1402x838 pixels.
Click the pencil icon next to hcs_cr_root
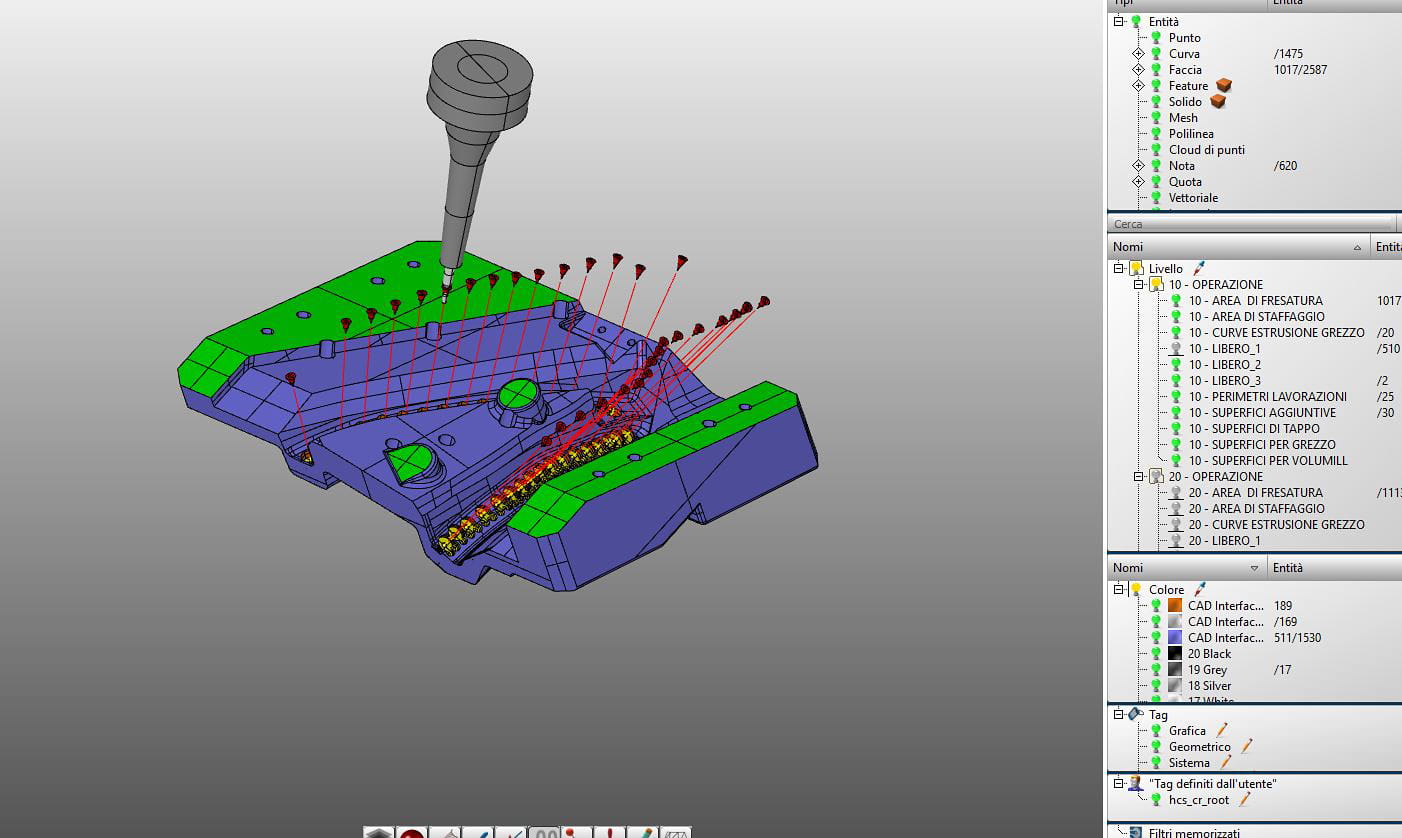click(x=1244, y=799)
